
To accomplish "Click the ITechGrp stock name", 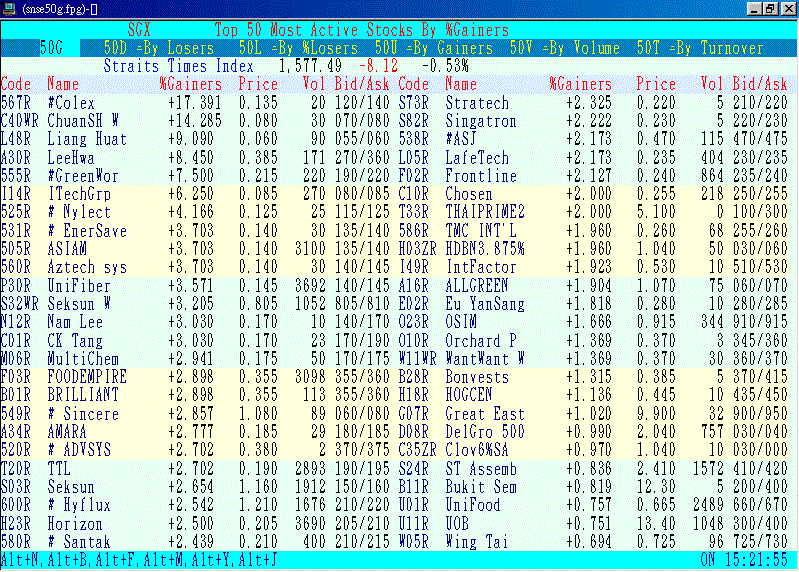I will tap(79, 194).
